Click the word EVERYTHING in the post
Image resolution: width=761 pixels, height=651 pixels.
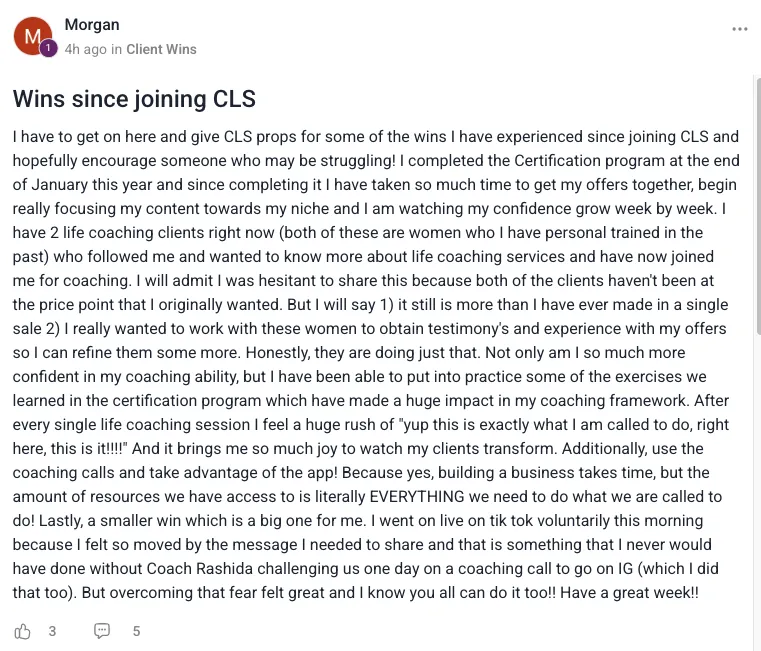417,497
